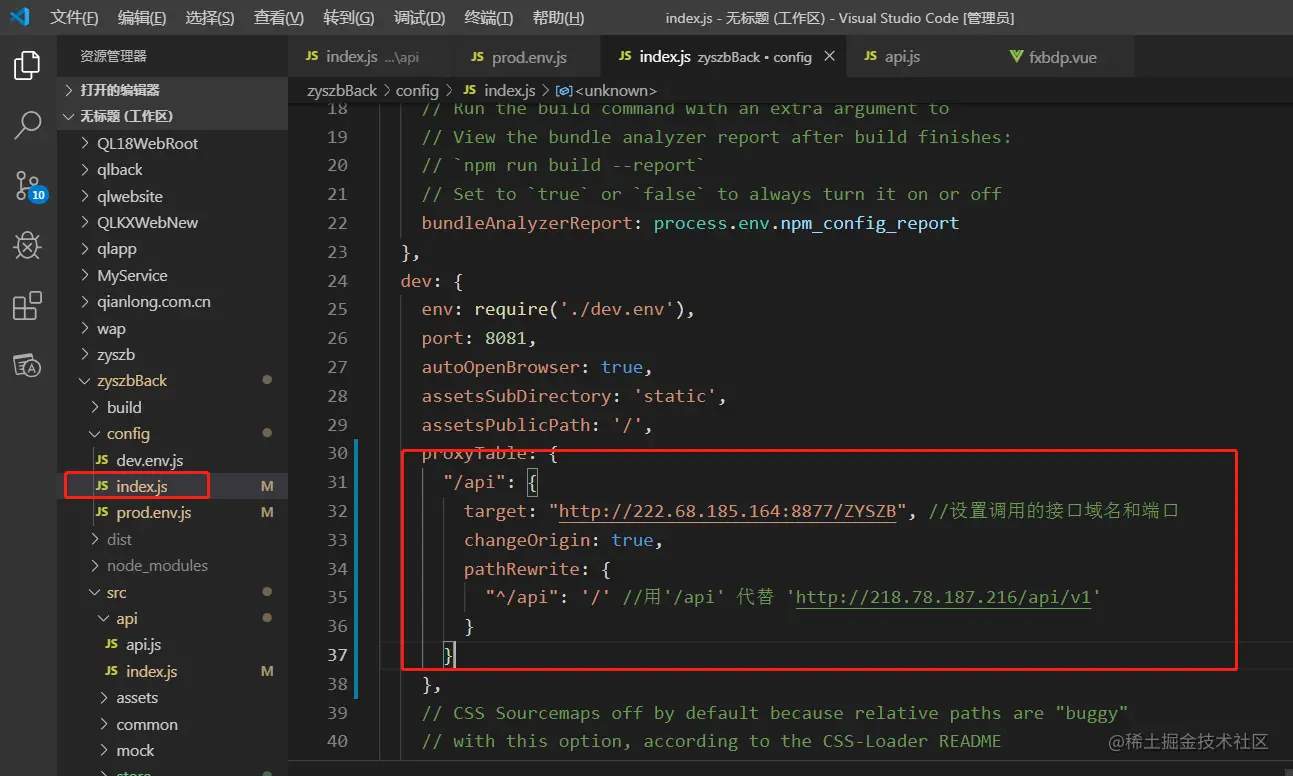The height and width of the screenshot is (776, 1293).
Task: Click line number 24 in the gutter
Action: 337,281
